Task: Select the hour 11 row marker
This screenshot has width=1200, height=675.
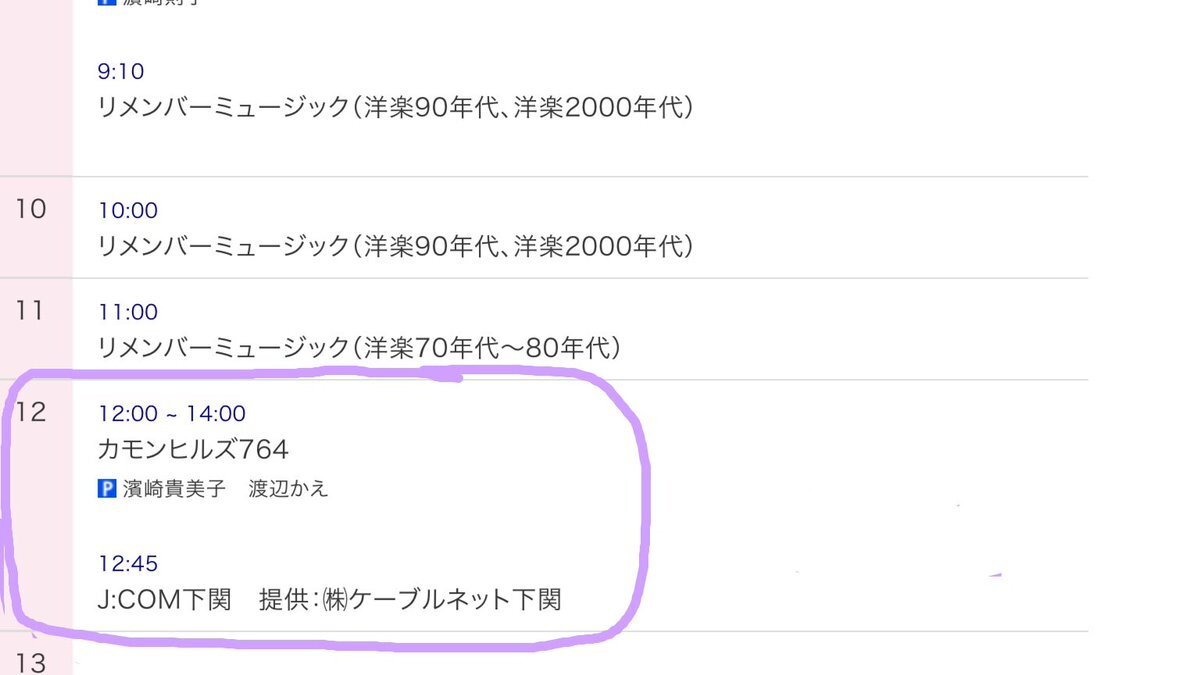Action: [x=31, y=311]
